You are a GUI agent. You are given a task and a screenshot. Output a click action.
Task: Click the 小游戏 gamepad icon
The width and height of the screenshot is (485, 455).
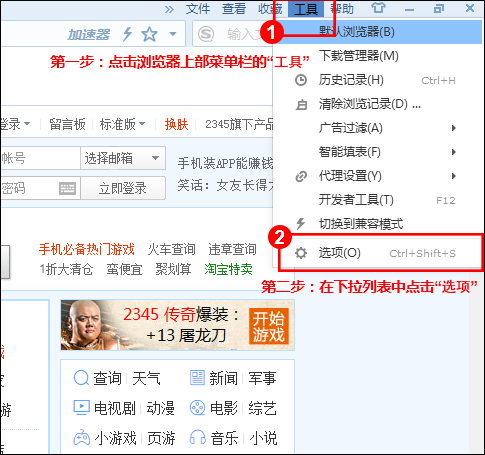[x=82, y=438]
